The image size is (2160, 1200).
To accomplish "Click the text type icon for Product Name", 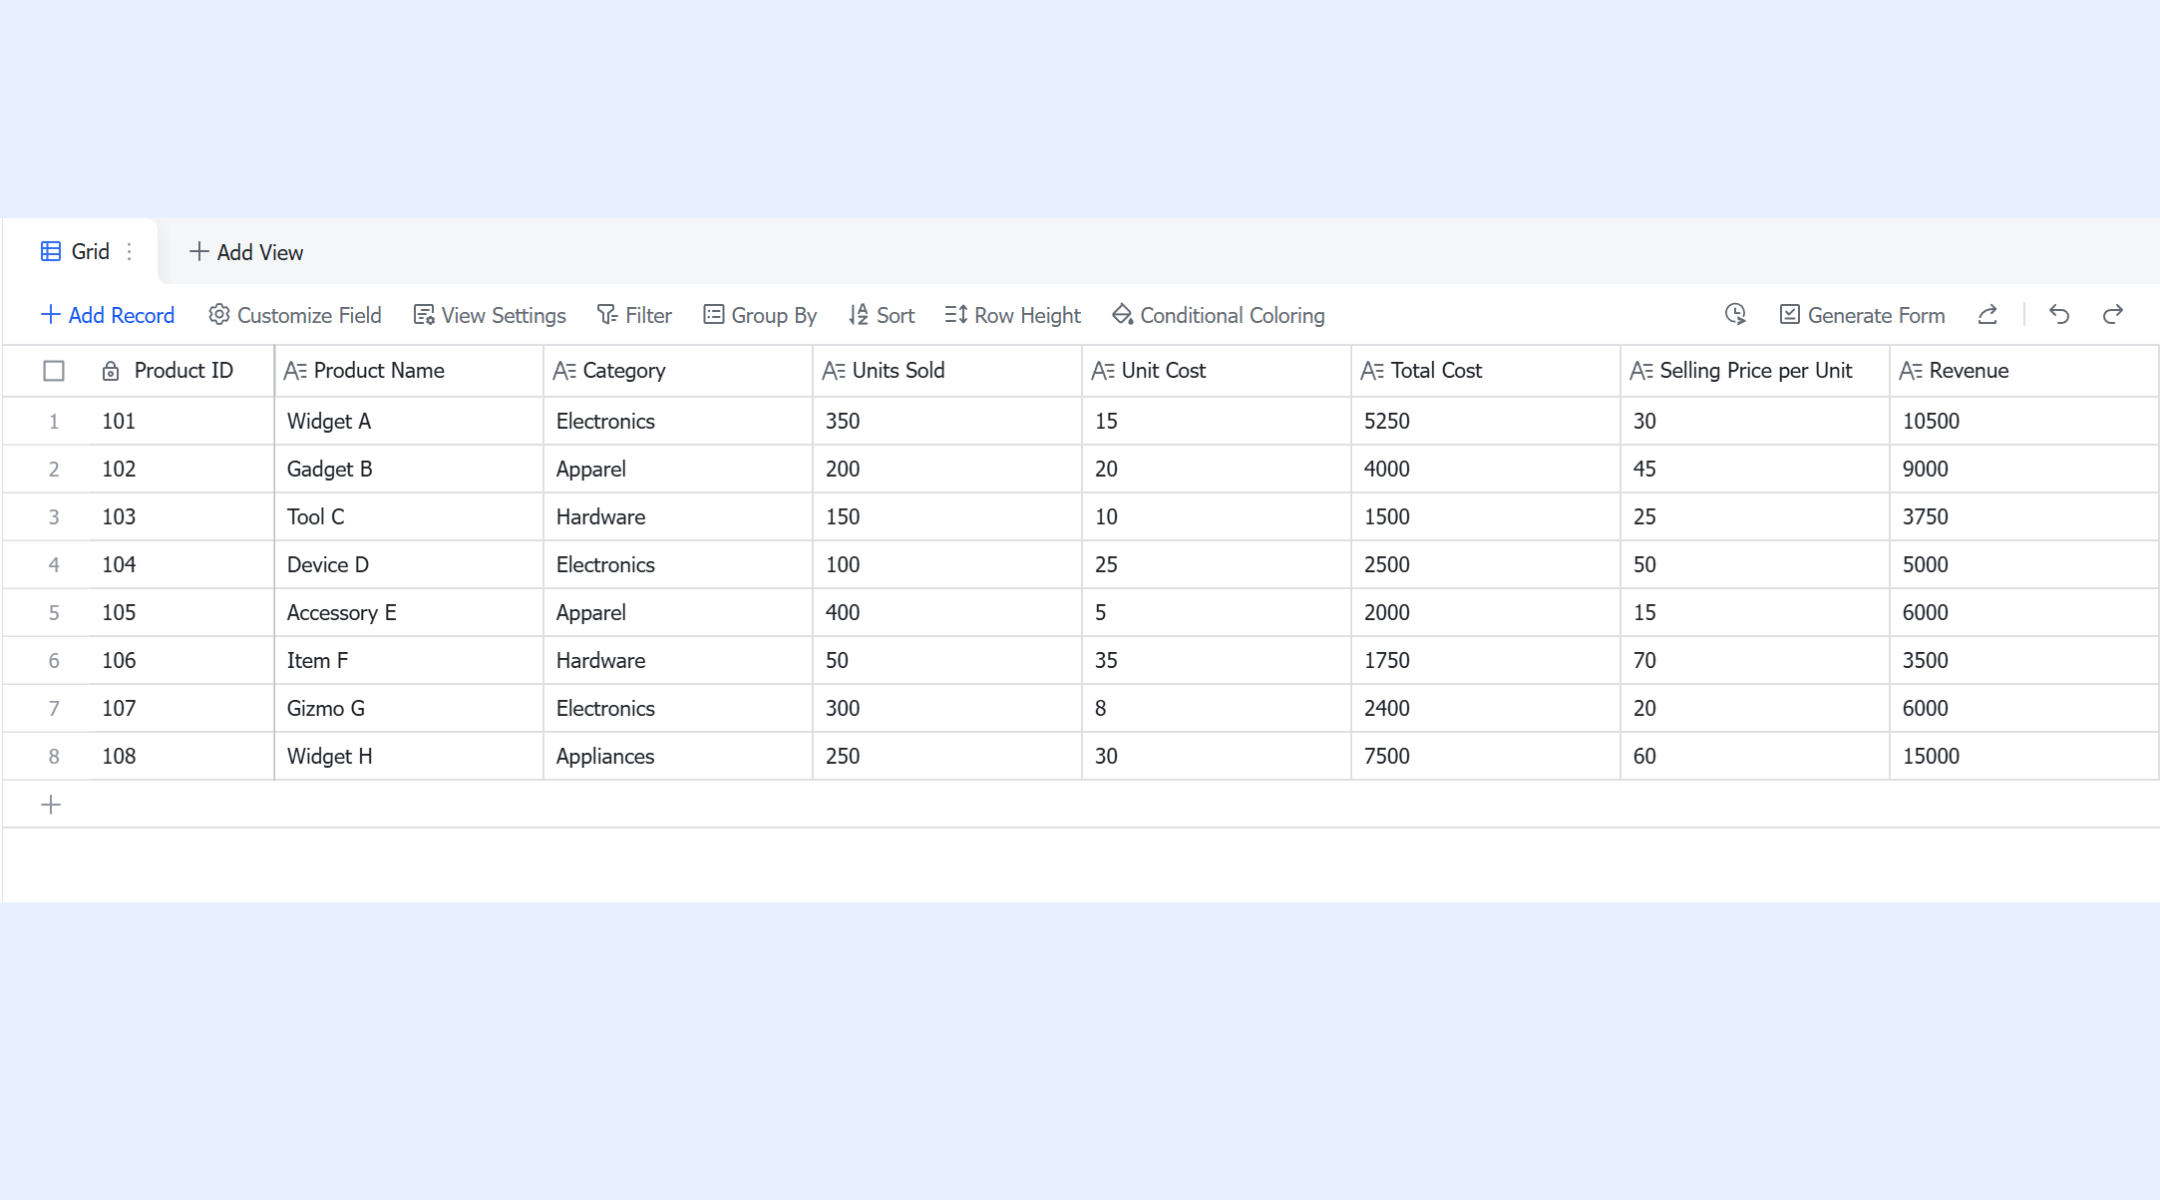I will pyautogui.click(x=295, y=371).
